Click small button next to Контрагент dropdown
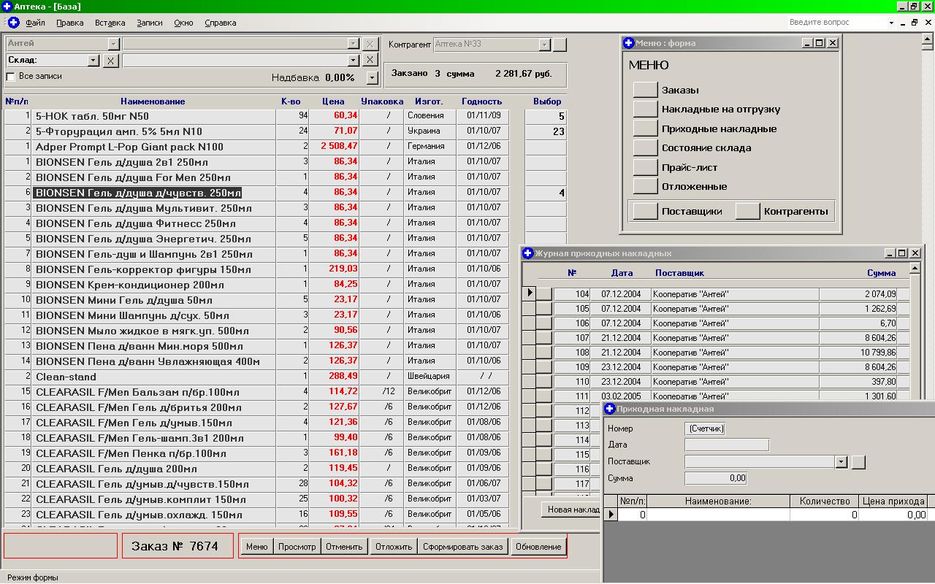The height and width of the screenshot is (584, 935). pos(559,44)
